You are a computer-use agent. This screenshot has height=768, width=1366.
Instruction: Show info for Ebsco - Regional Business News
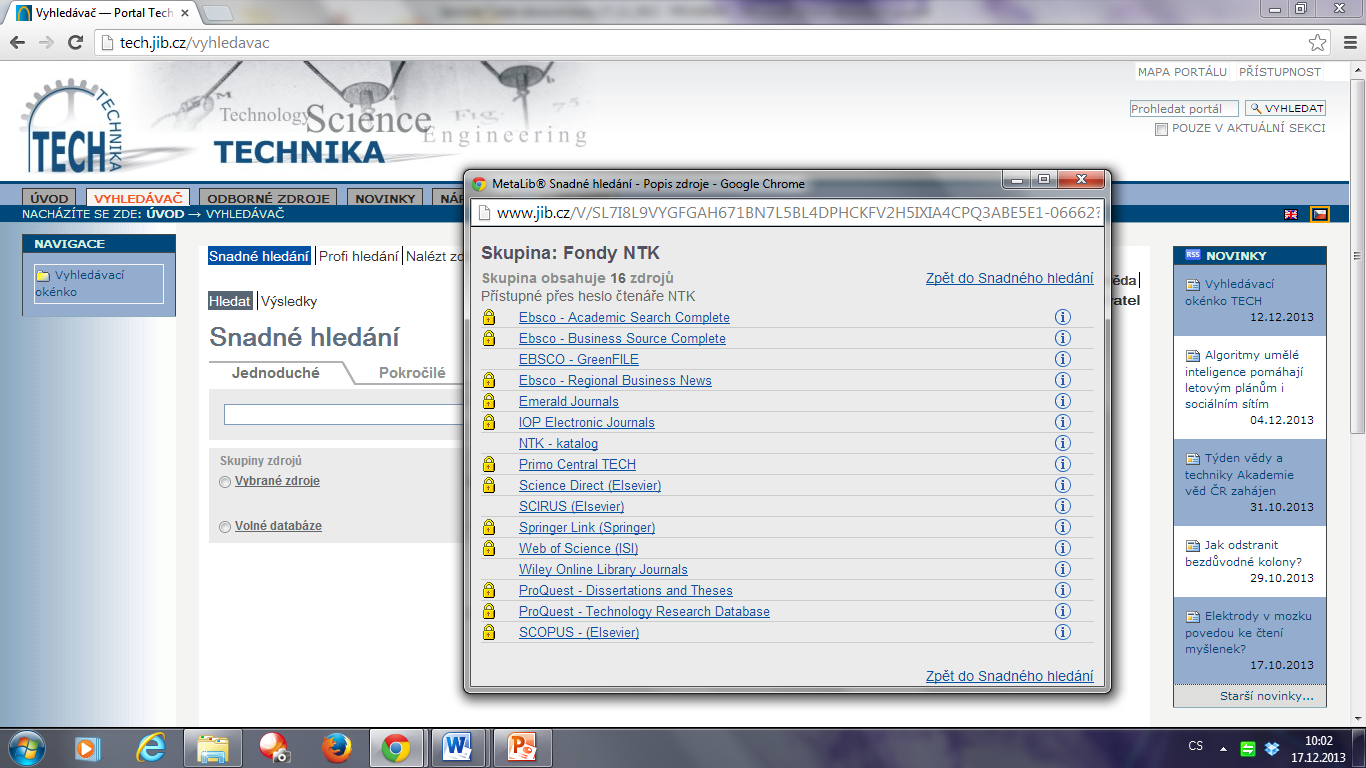coord(1062,380)
